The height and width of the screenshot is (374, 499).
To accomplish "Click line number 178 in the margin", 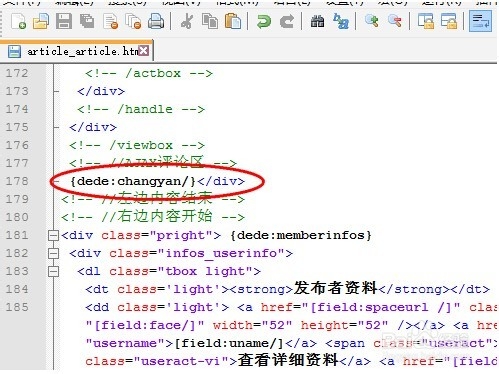I will (17, 181).
